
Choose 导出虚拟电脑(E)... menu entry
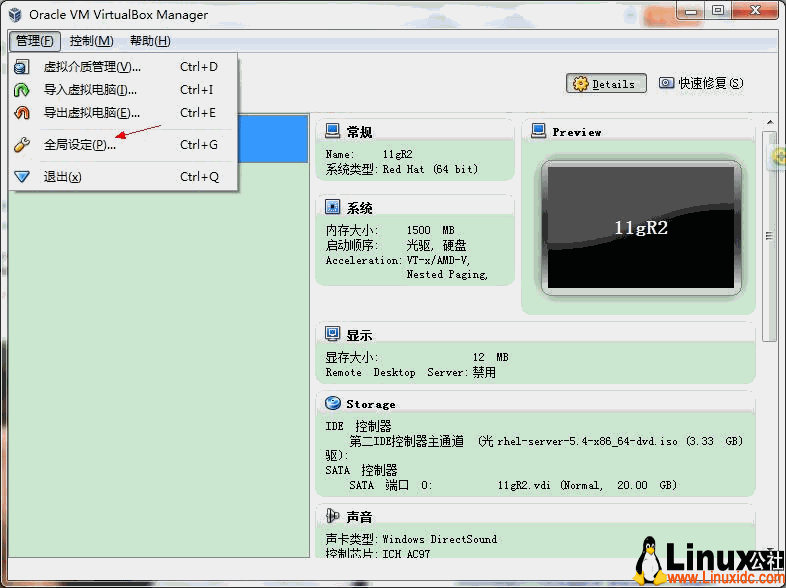pyautogui.click(x=123, y=113)
